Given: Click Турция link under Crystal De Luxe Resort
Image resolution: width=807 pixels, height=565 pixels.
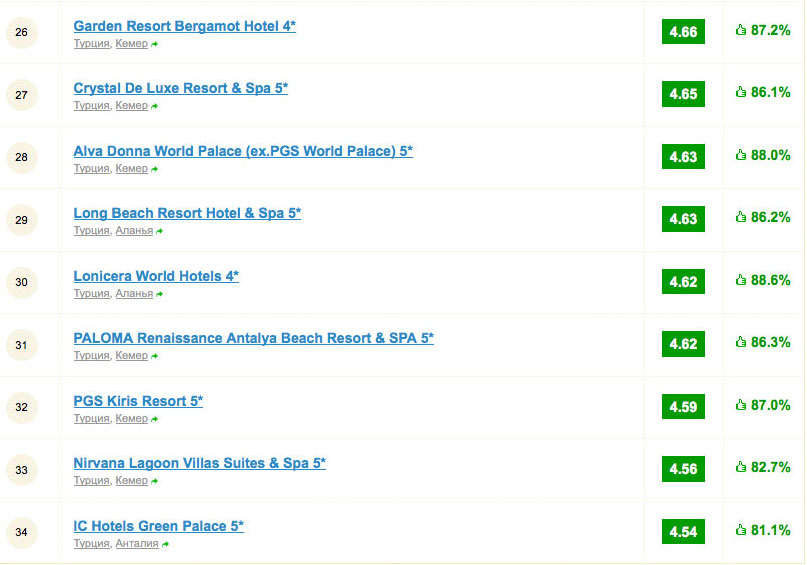Looking at the screenshot, I should coord(92,105).
